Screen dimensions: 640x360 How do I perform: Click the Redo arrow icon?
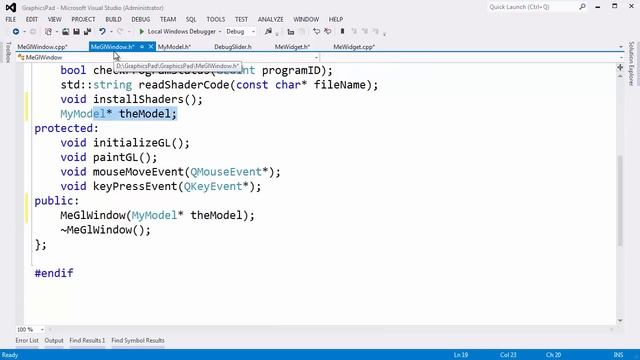point(120,31)
